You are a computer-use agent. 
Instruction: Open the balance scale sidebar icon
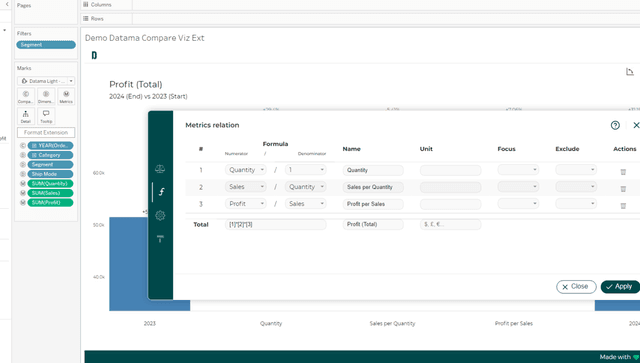(160, 169)
